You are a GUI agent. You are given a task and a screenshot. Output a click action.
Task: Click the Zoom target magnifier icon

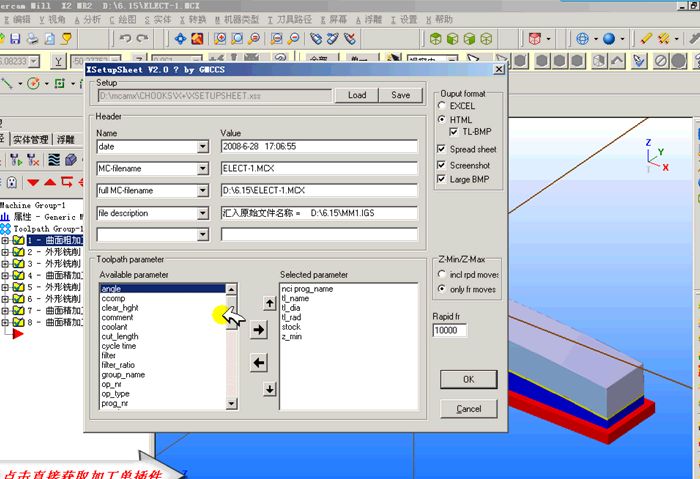click(x=237, y=39)
